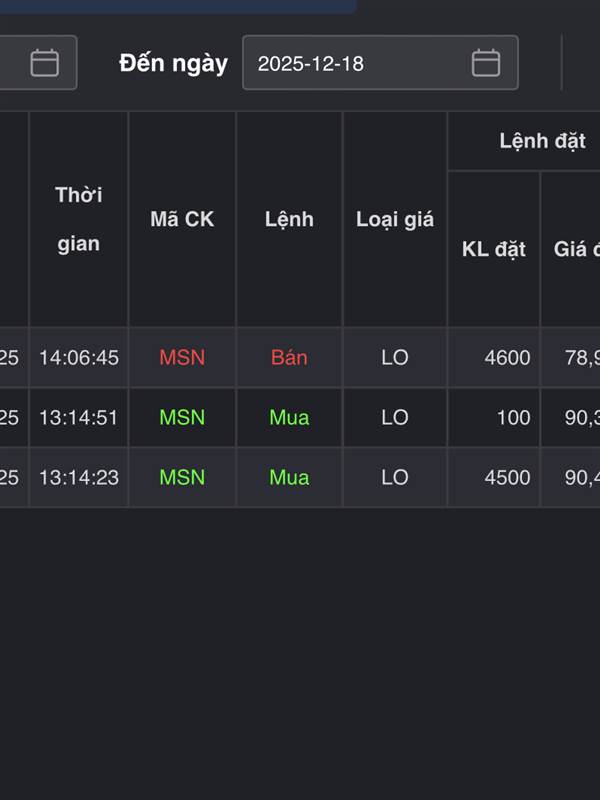The height and width of the screenshot is (800, 600).
Task: Click Mua in the 13:14:51 order row
Action: (289, 417)
